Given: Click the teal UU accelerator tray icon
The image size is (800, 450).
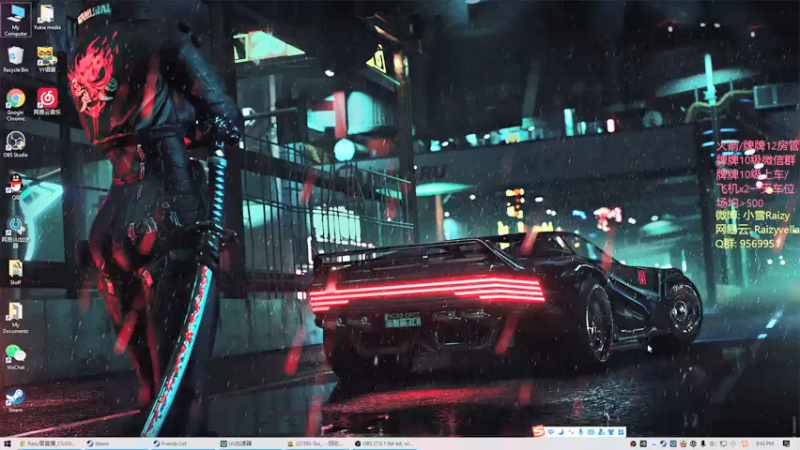Looking at the screenshot, I should click(673, 444).
